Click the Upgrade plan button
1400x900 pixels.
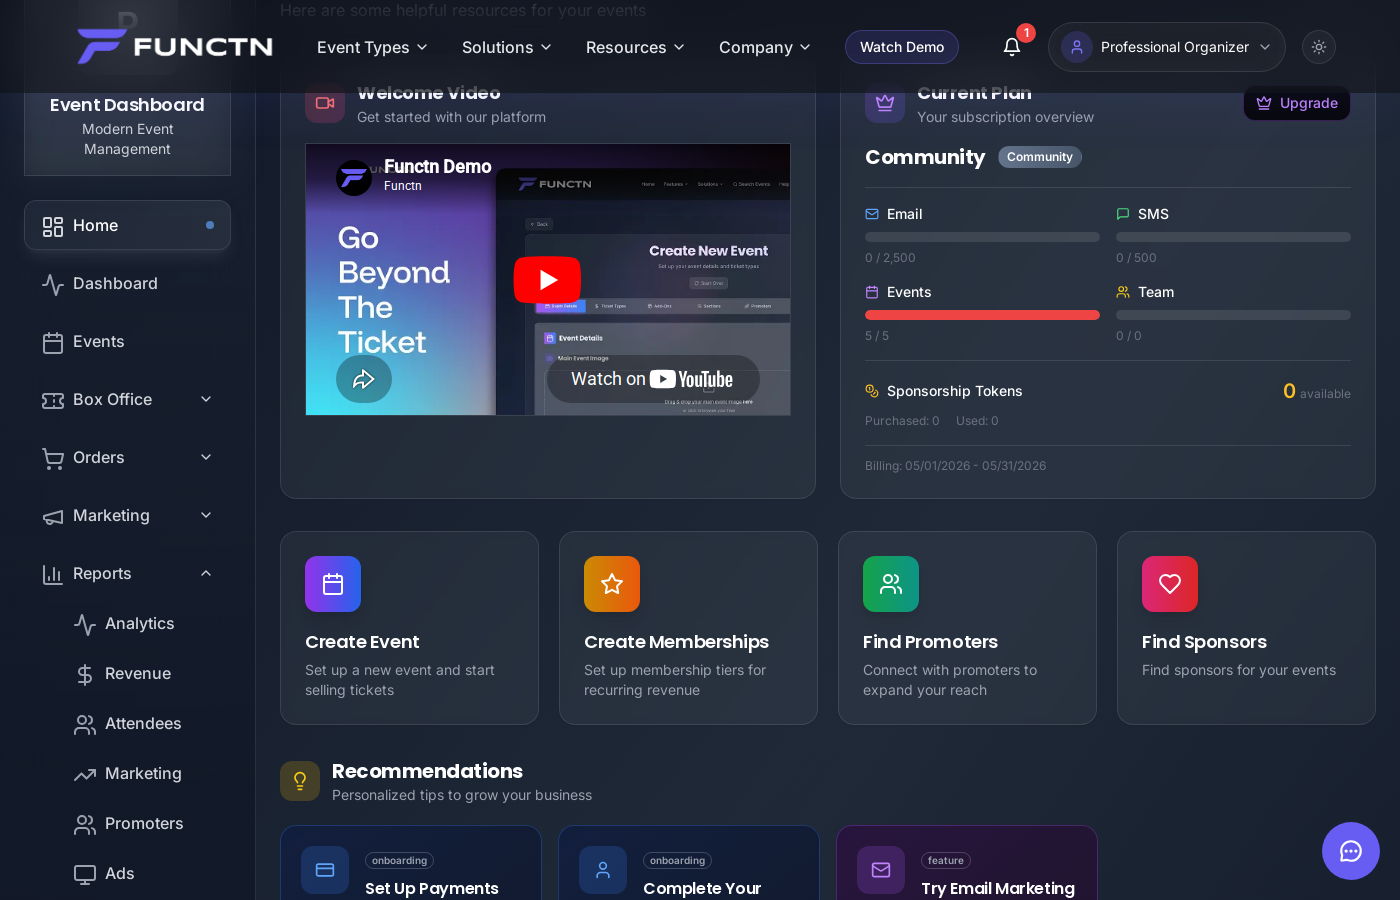[1297, 103]
